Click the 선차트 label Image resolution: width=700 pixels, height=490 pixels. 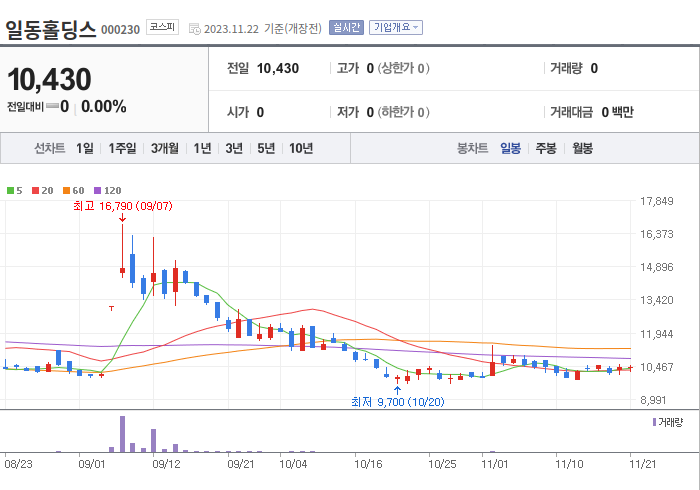click(x=50, y=148)
